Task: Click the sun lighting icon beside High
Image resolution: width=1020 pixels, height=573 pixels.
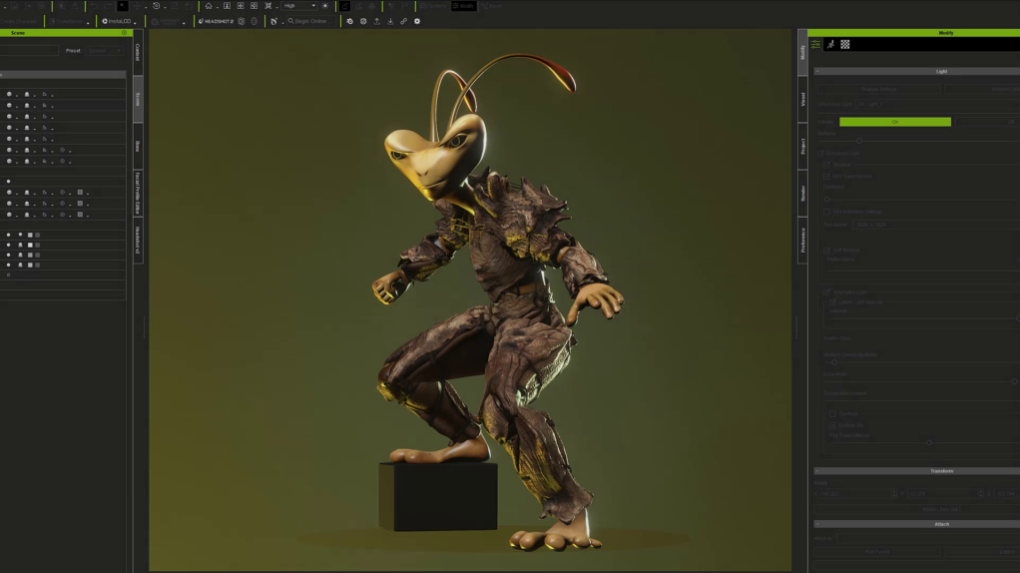Action: 325,6
